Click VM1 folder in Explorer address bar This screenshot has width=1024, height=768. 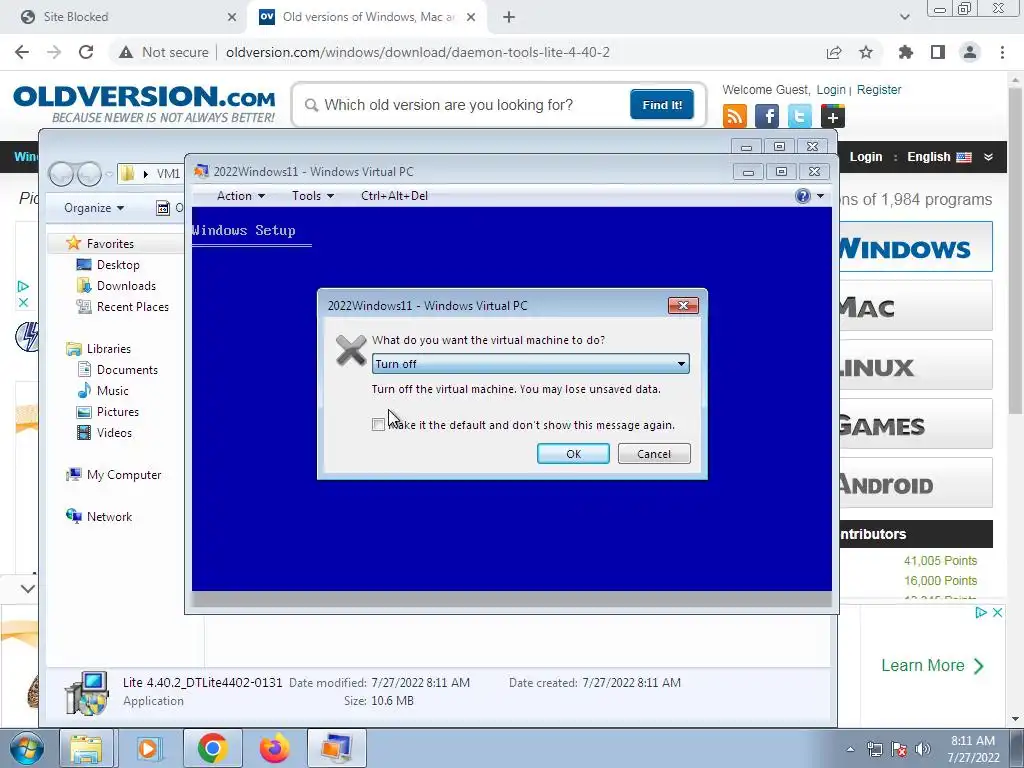coord(168,174)
